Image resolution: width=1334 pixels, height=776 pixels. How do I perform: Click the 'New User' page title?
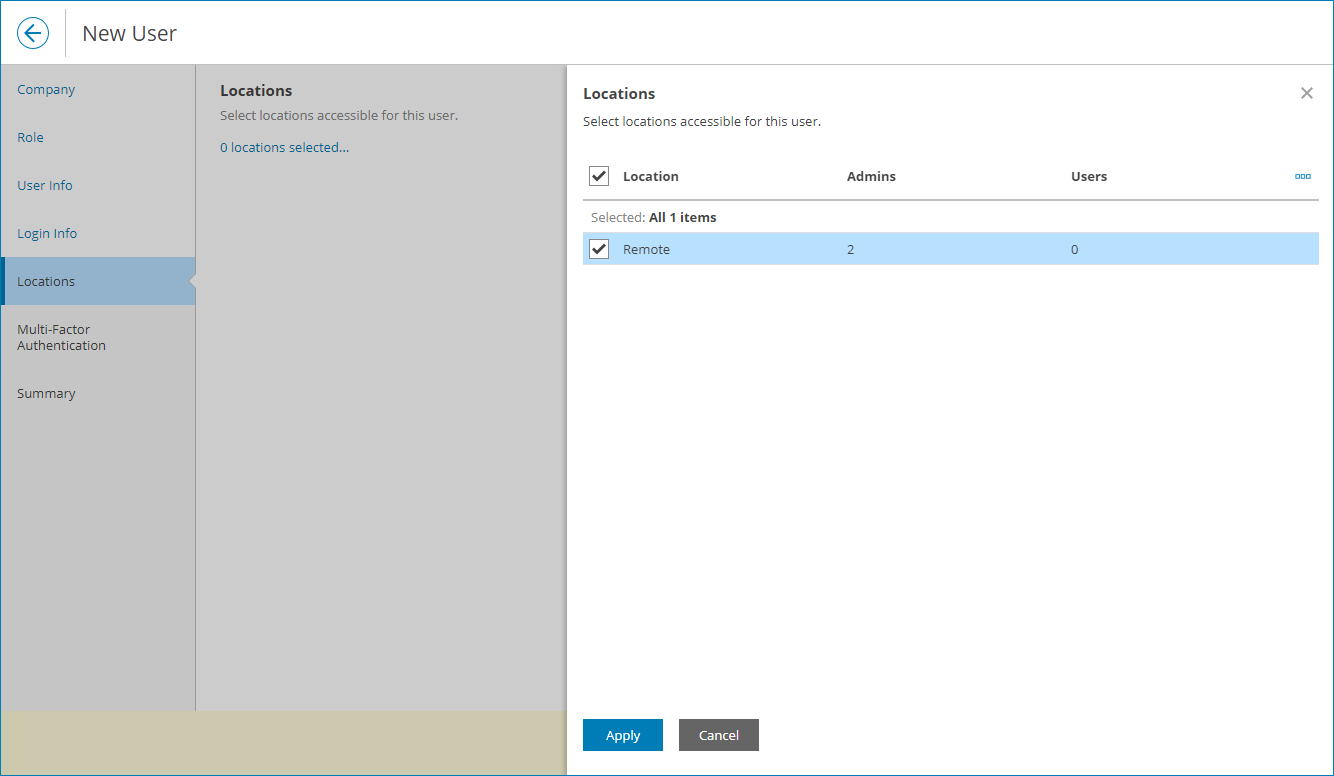tap(130, 33)
